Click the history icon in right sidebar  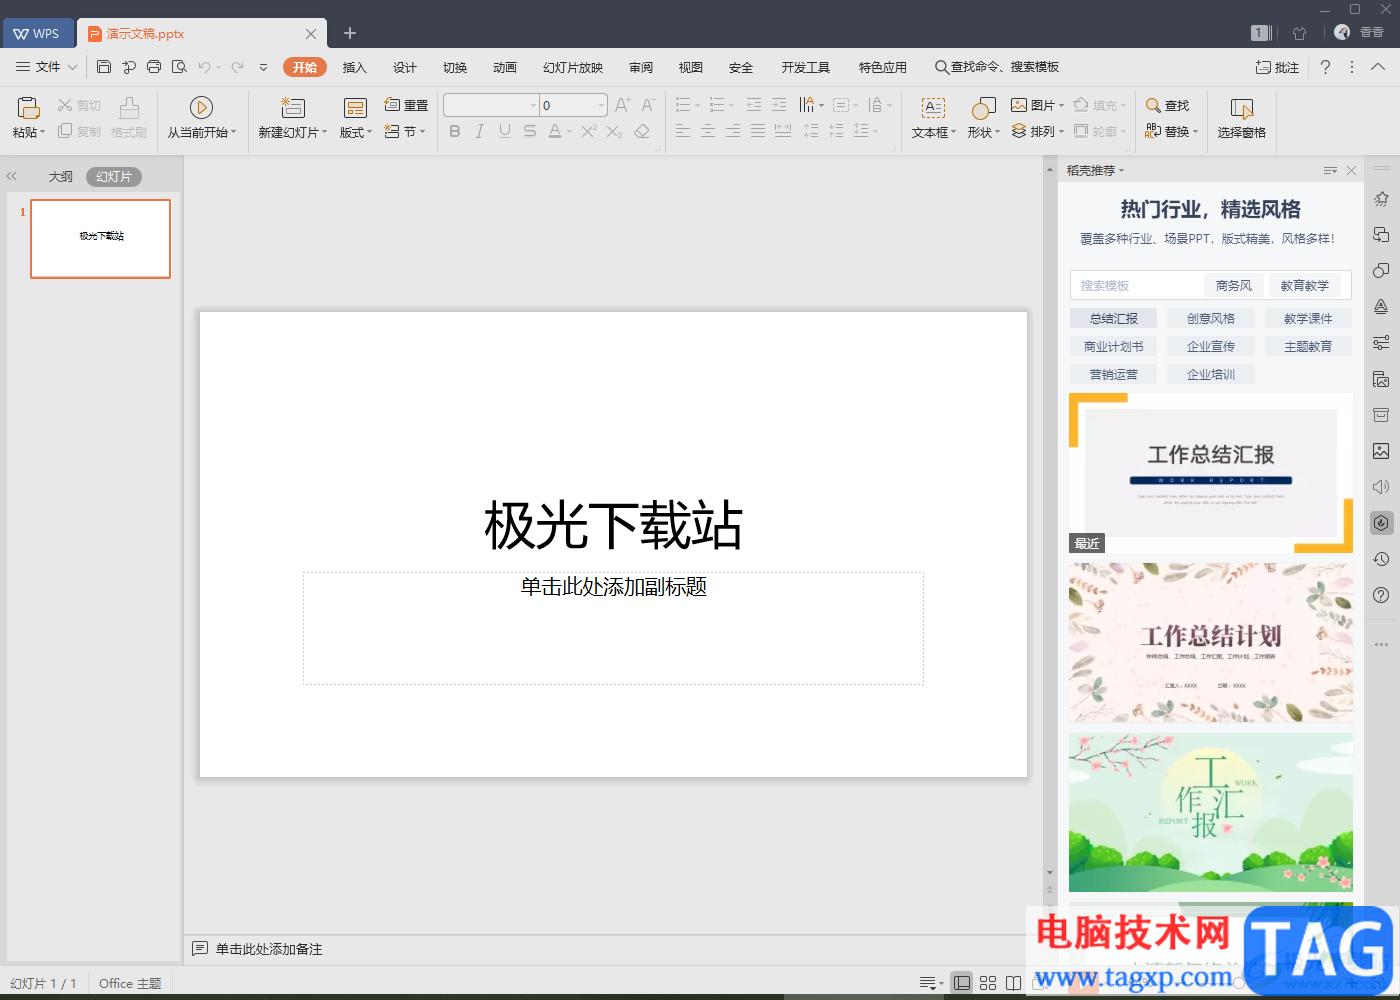coord(1381,559)
